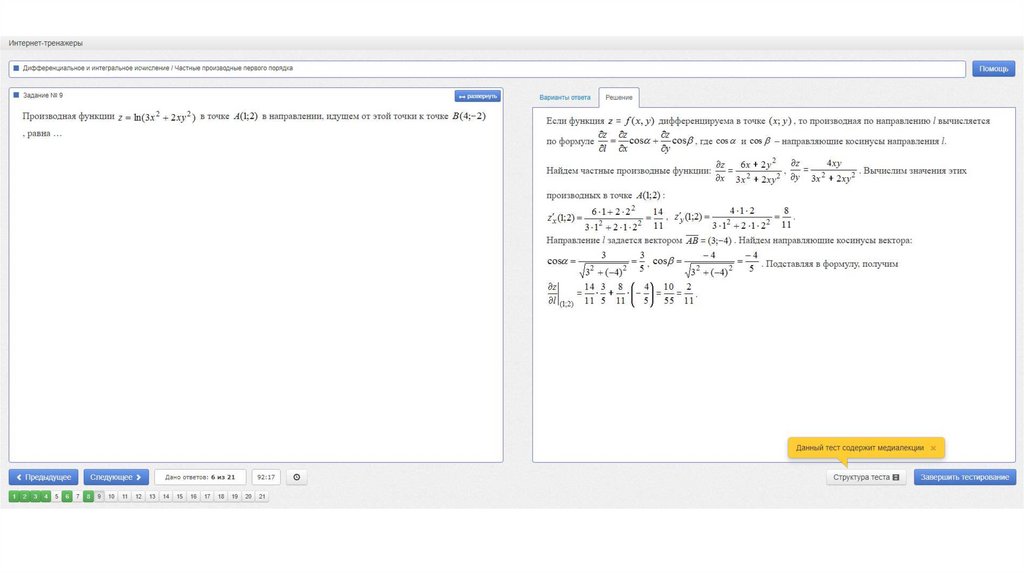Screen dimensions: 1024x574
Task: Close the yellow медиалекции notification
Action: pos(933,448)
